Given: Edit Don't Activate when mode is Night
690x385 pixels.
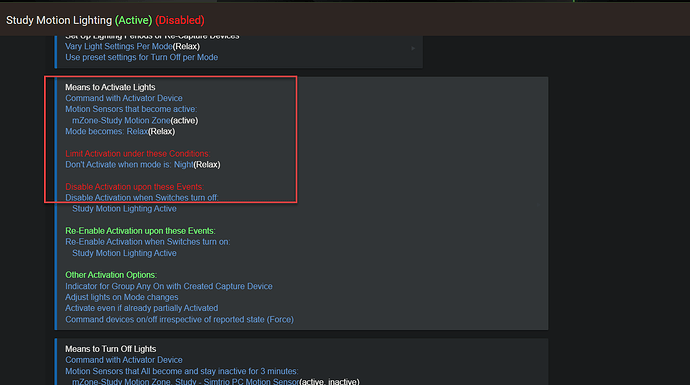Looking at the screenshot, I should click(x=143, y=165).
